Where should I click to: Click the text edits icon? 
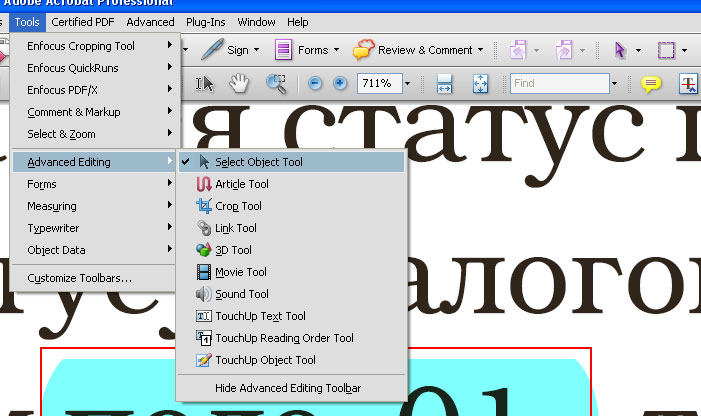(688, 84)
